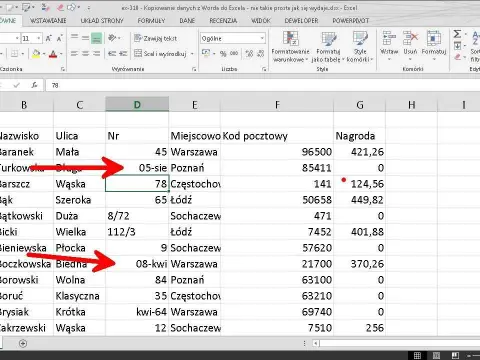This screenshot has width=480, height=360.
Task: Center cell text horizontally
Action: click(85, 53)
